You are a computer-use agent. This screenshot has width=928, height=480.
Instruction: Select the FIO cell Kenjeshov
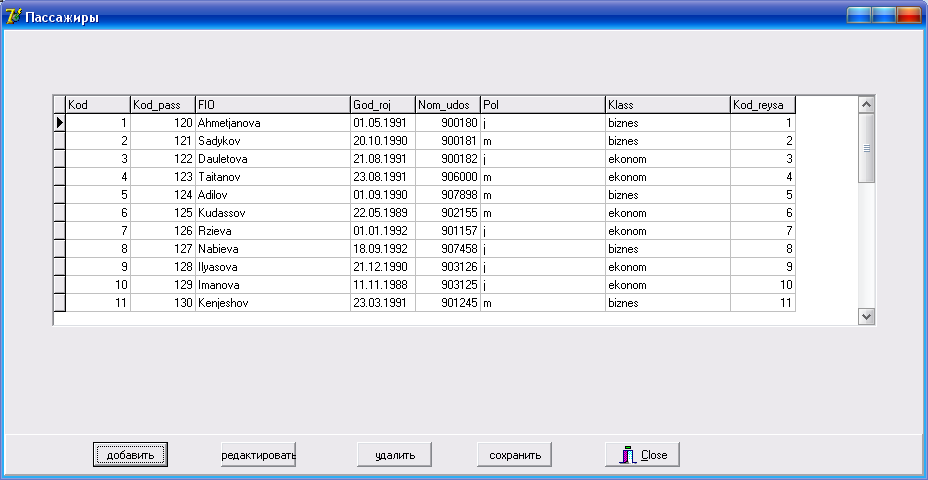tap(273, 302)
